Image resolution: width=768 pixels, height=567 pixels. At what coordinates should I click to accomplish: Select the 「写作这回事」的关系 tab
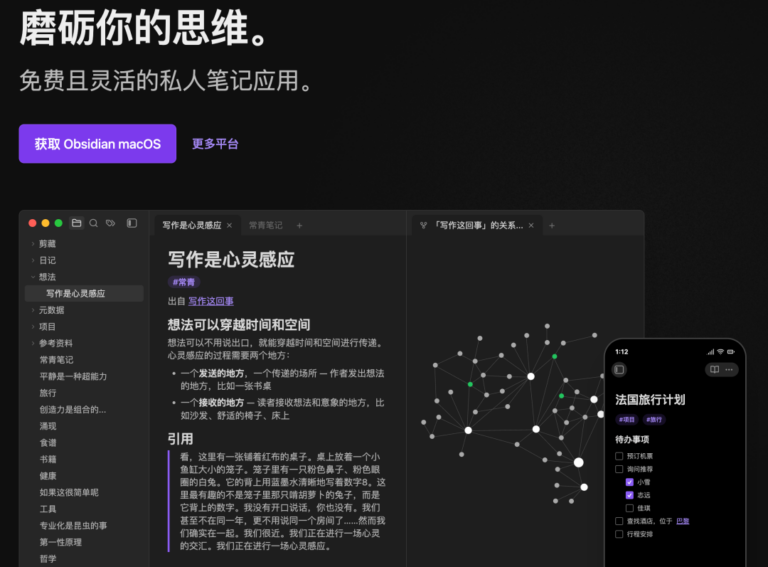(479, 225)
